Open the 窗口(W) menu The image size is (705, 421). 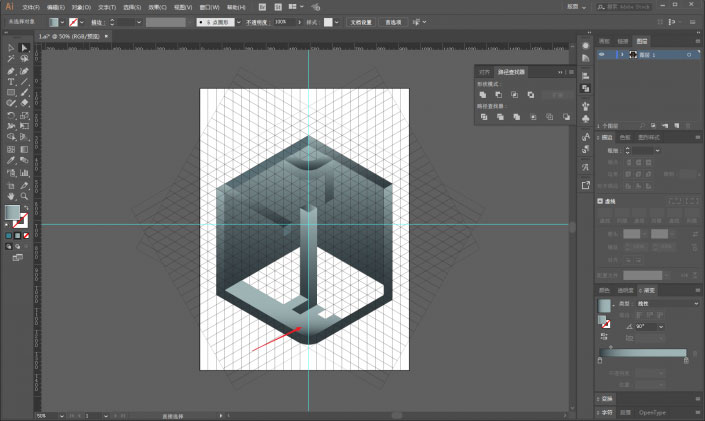click(x=210, y=7)
